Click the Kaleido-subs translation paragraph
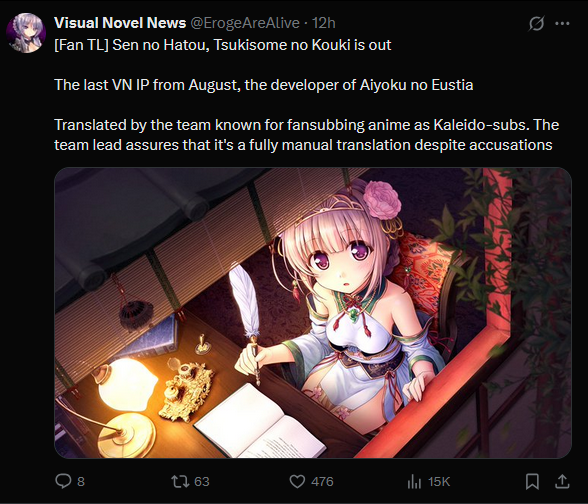Screen dimensions: 588x504 tap(307, 135)
